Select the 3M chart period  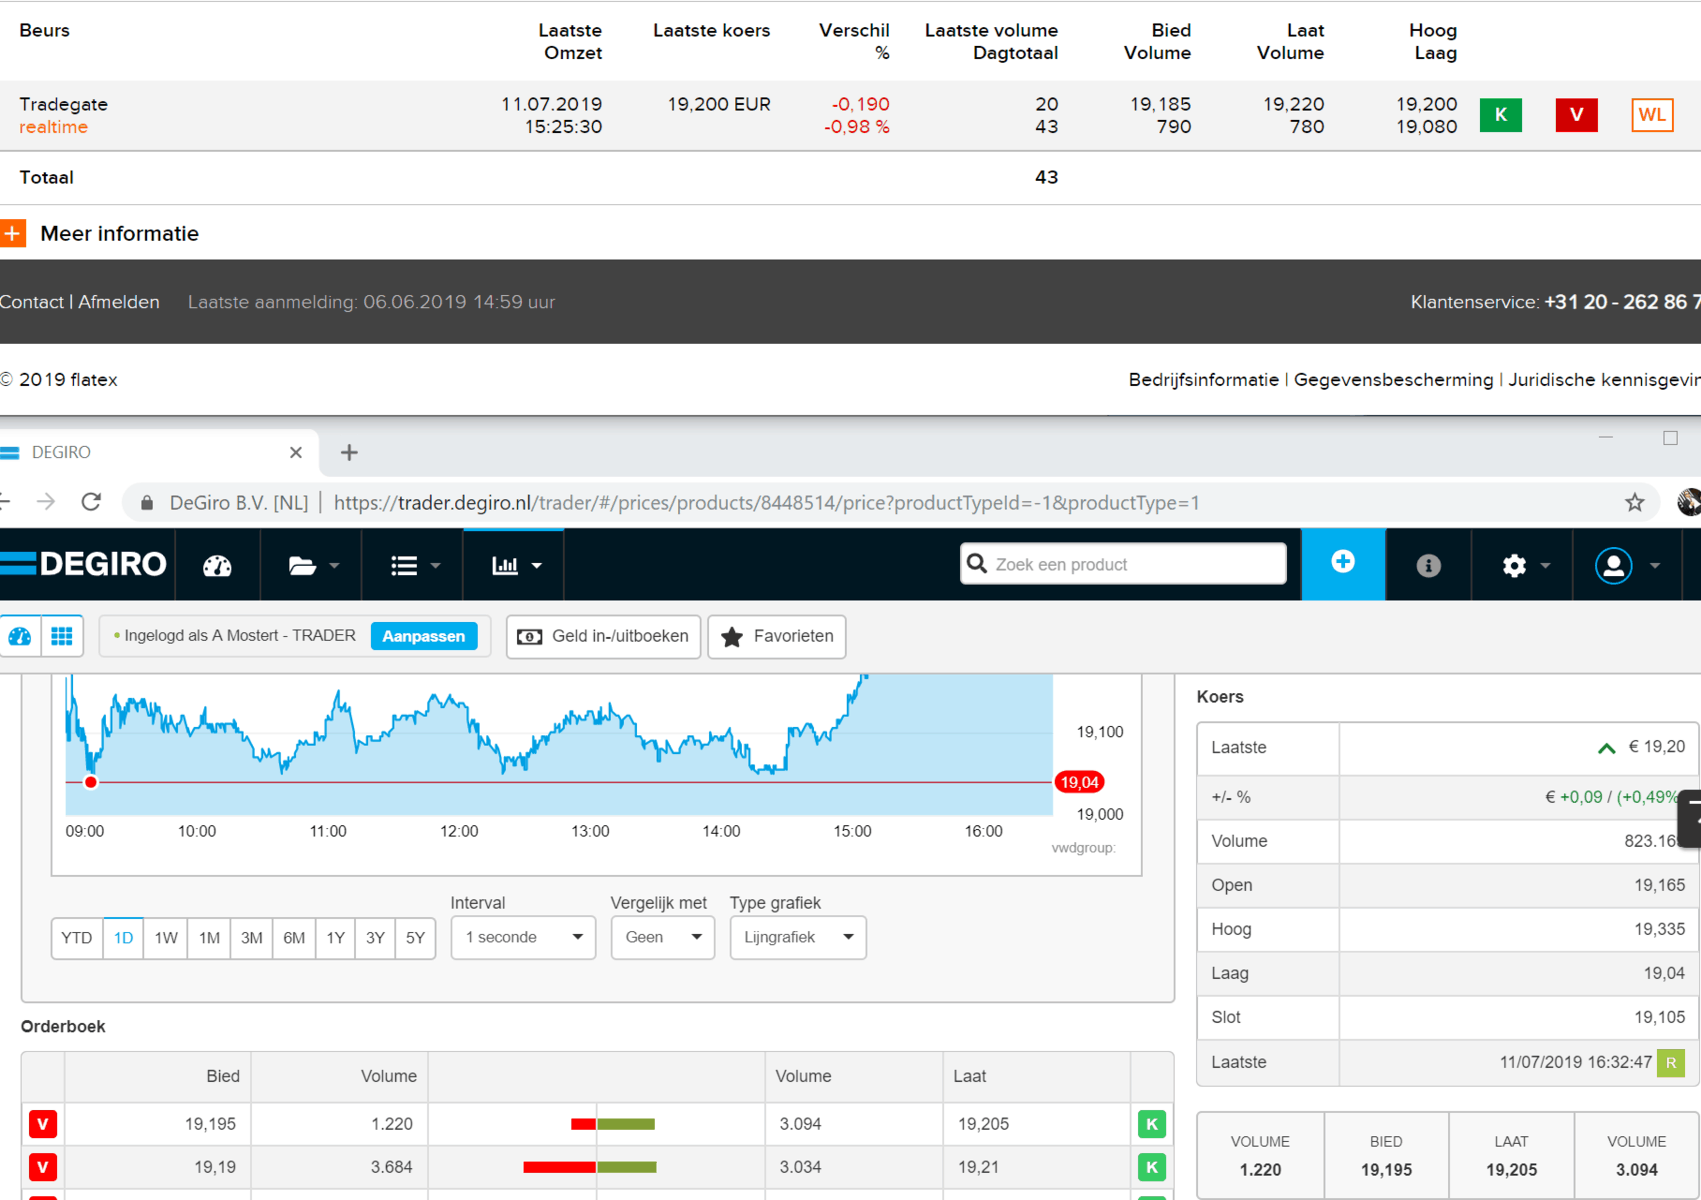[x=252, y=938]
